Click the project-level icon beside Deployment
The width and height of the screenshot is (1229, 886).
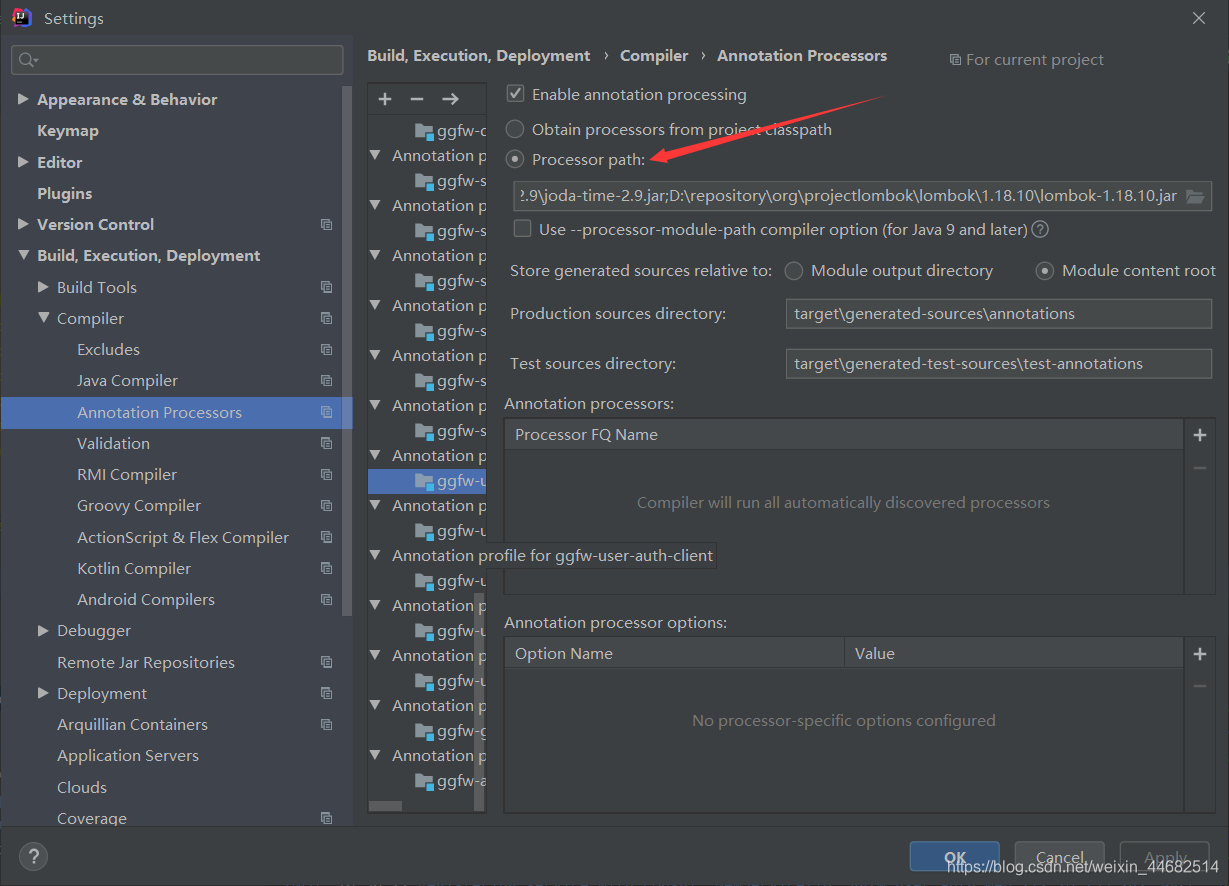point(326,693)
